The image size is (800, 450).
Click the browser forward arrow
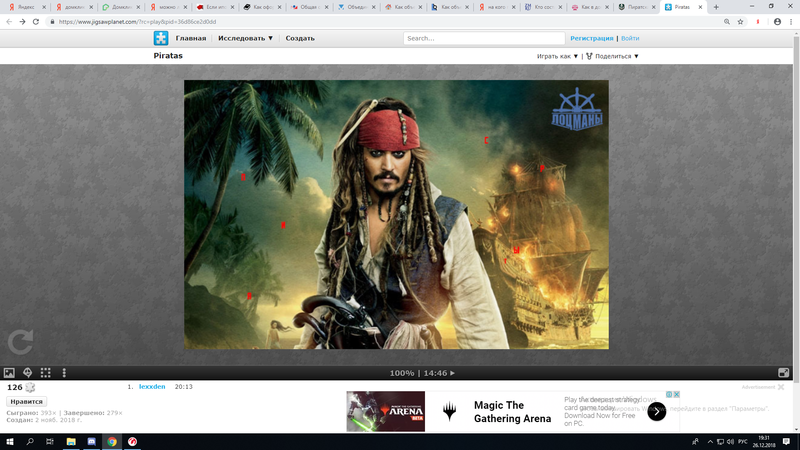coord(22,22)
